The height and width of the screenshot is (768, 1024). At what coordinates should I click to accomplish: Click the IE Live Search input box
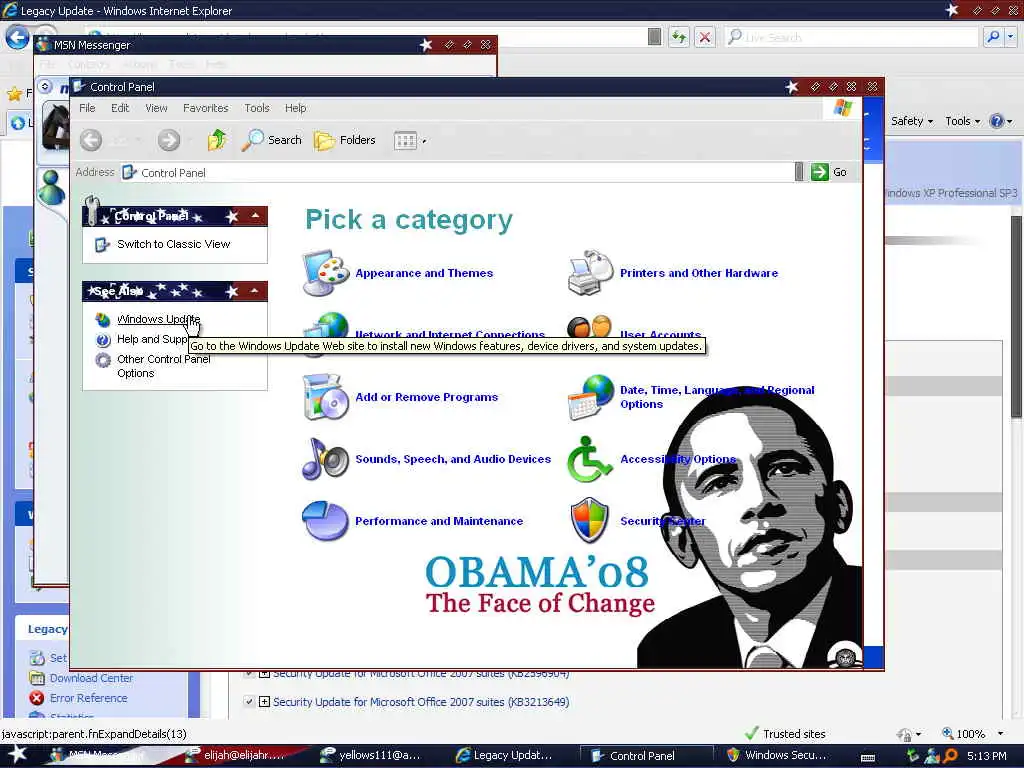[x=851, y=37]
